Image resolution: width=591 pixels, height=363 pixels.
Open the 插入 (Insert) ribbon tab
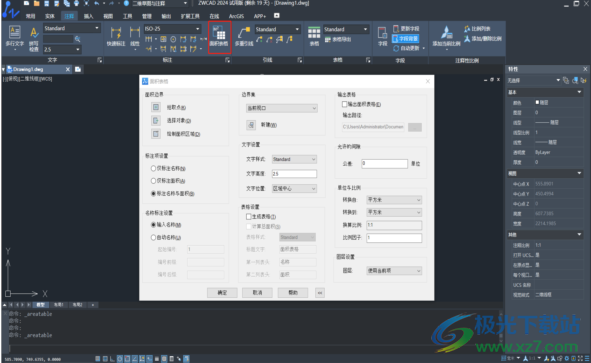coord(88,16)
